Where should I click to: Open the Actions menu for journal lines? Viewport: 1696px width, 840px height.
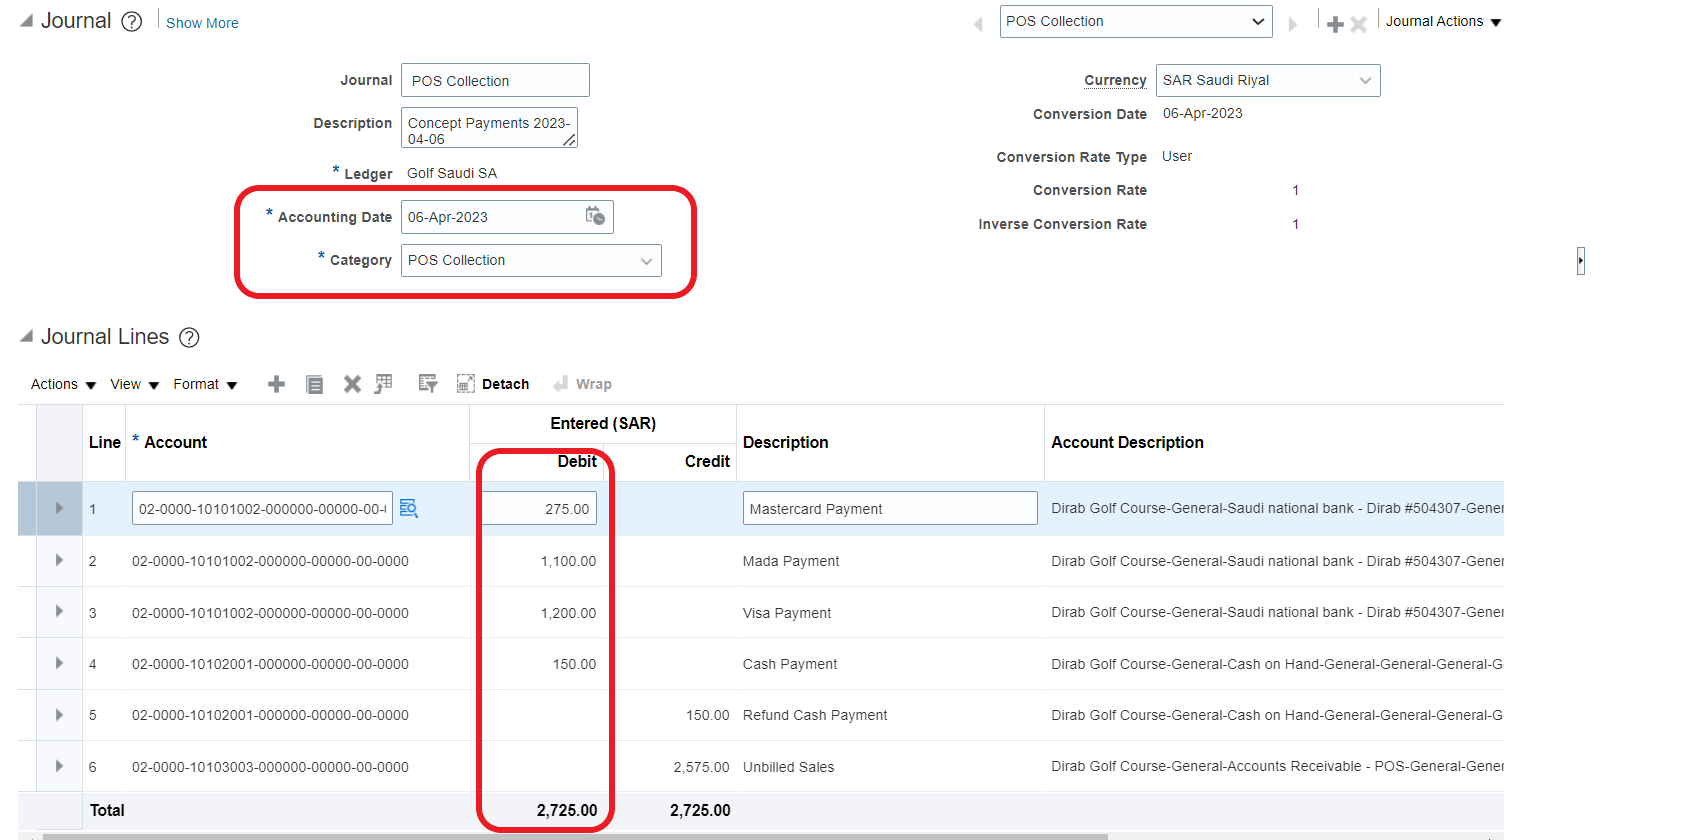click(63, 384)
